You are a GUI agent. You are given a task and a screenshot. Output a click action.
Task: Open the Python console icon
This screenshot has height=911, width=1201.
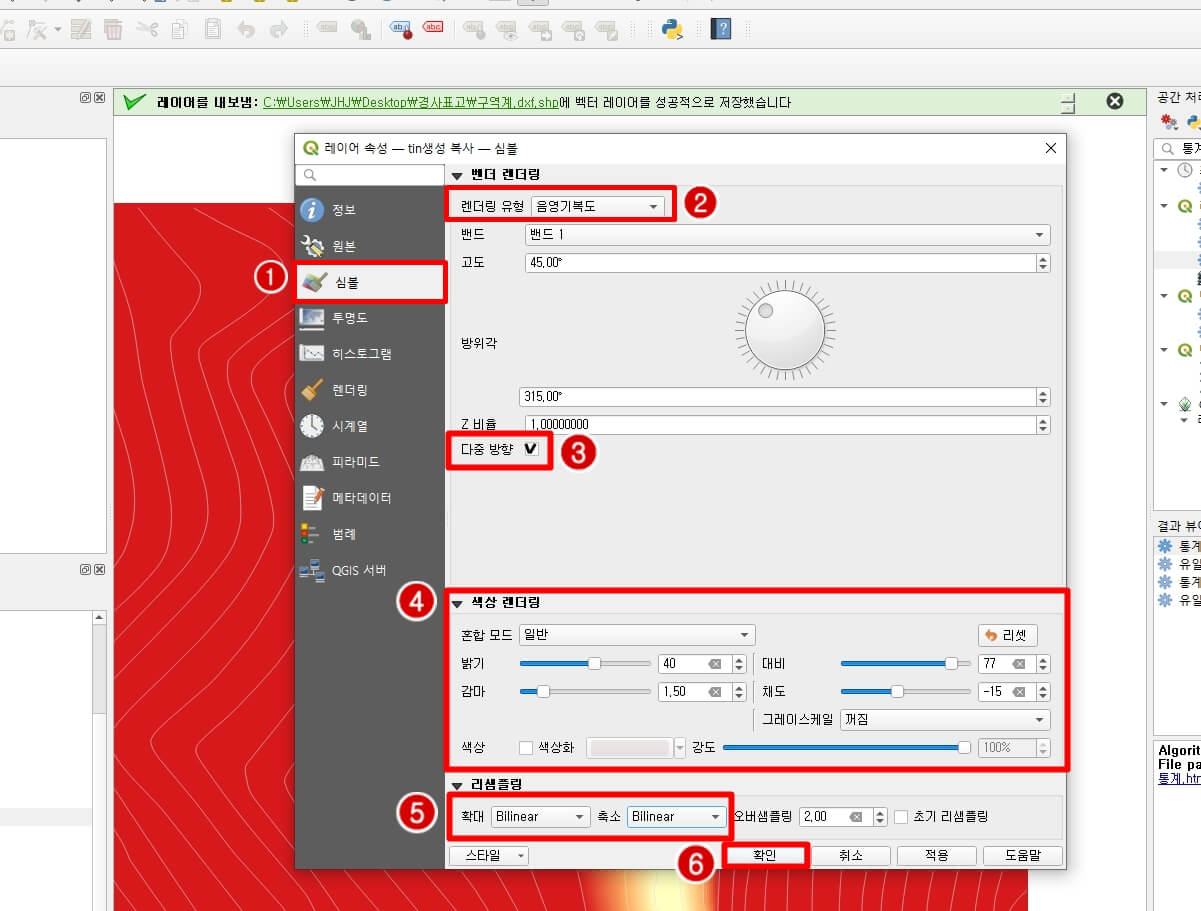[672, 29]
